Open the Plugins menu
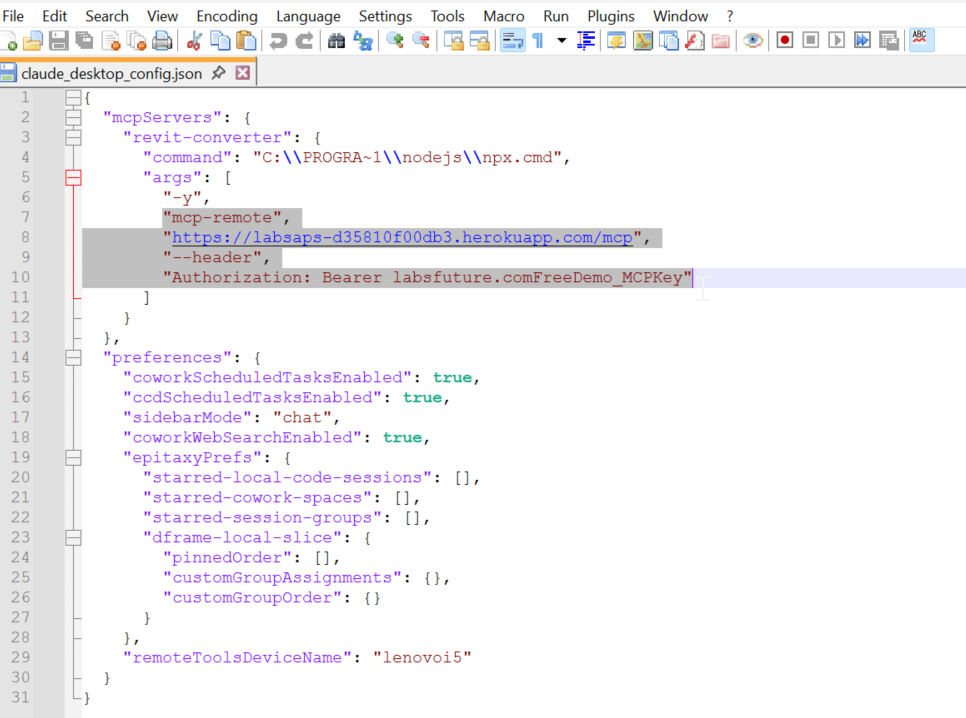 coord(611,16)
